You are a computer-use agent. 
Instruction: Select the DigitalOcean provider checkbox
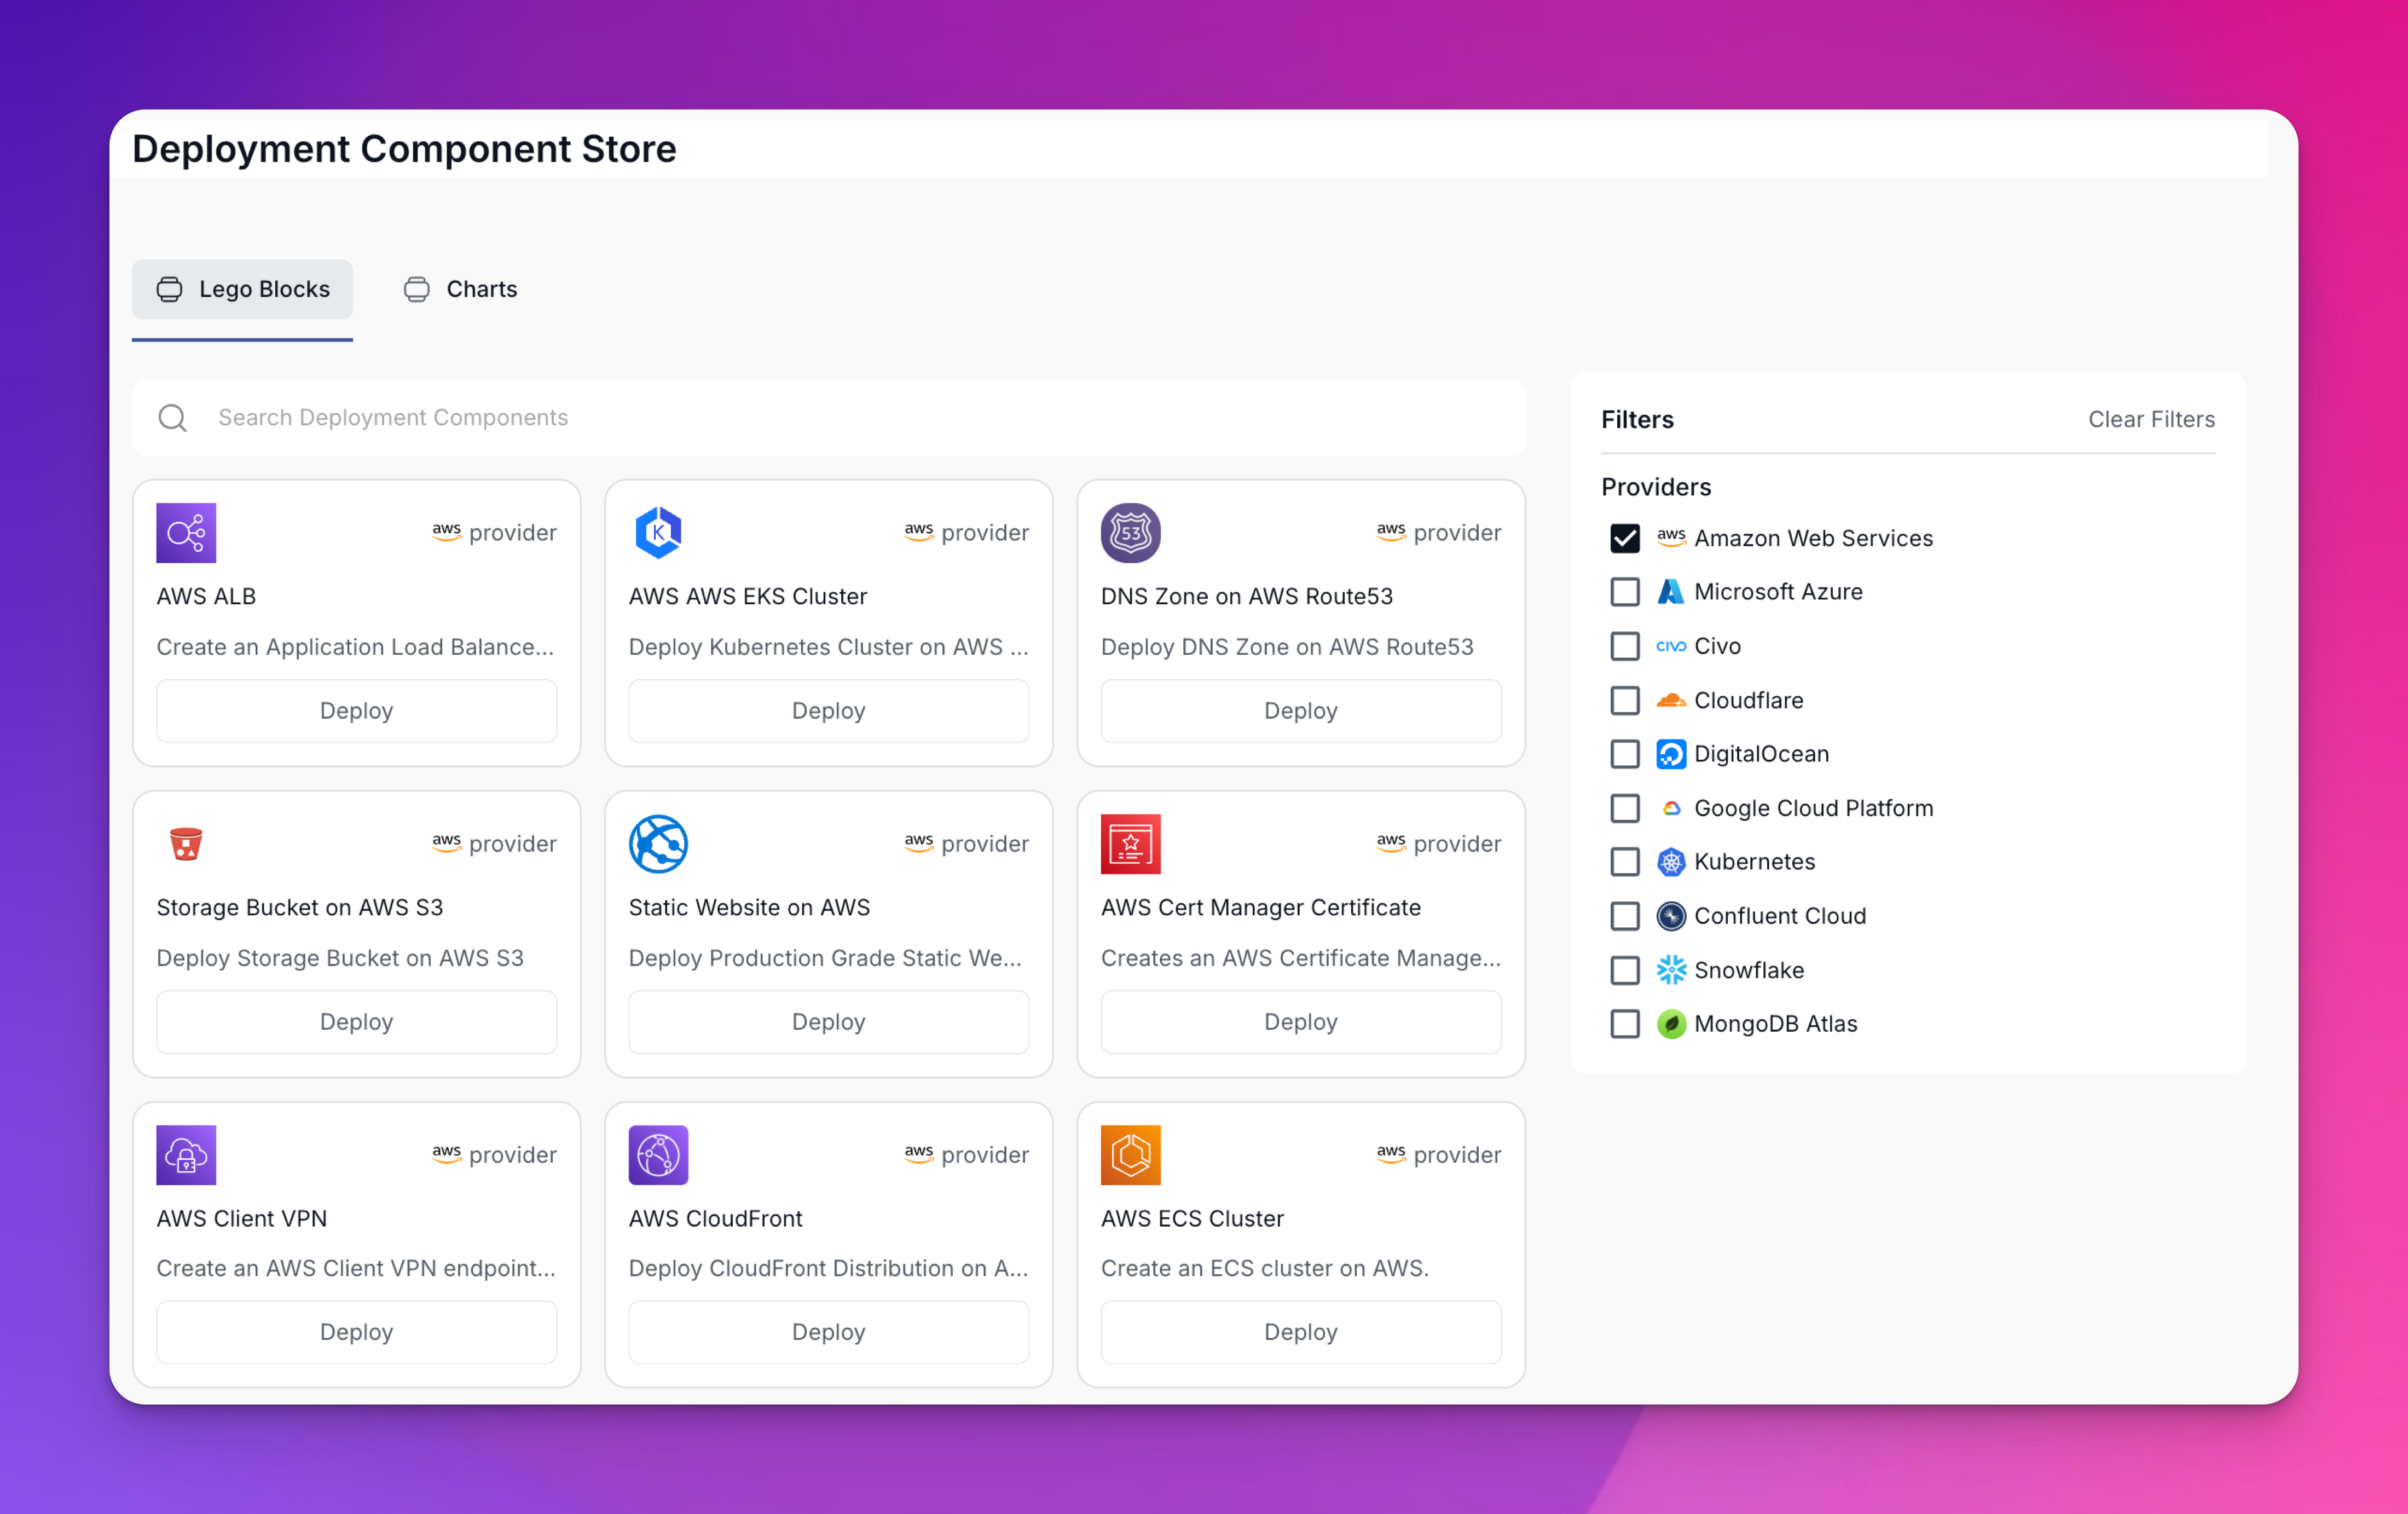(1624, 754)
